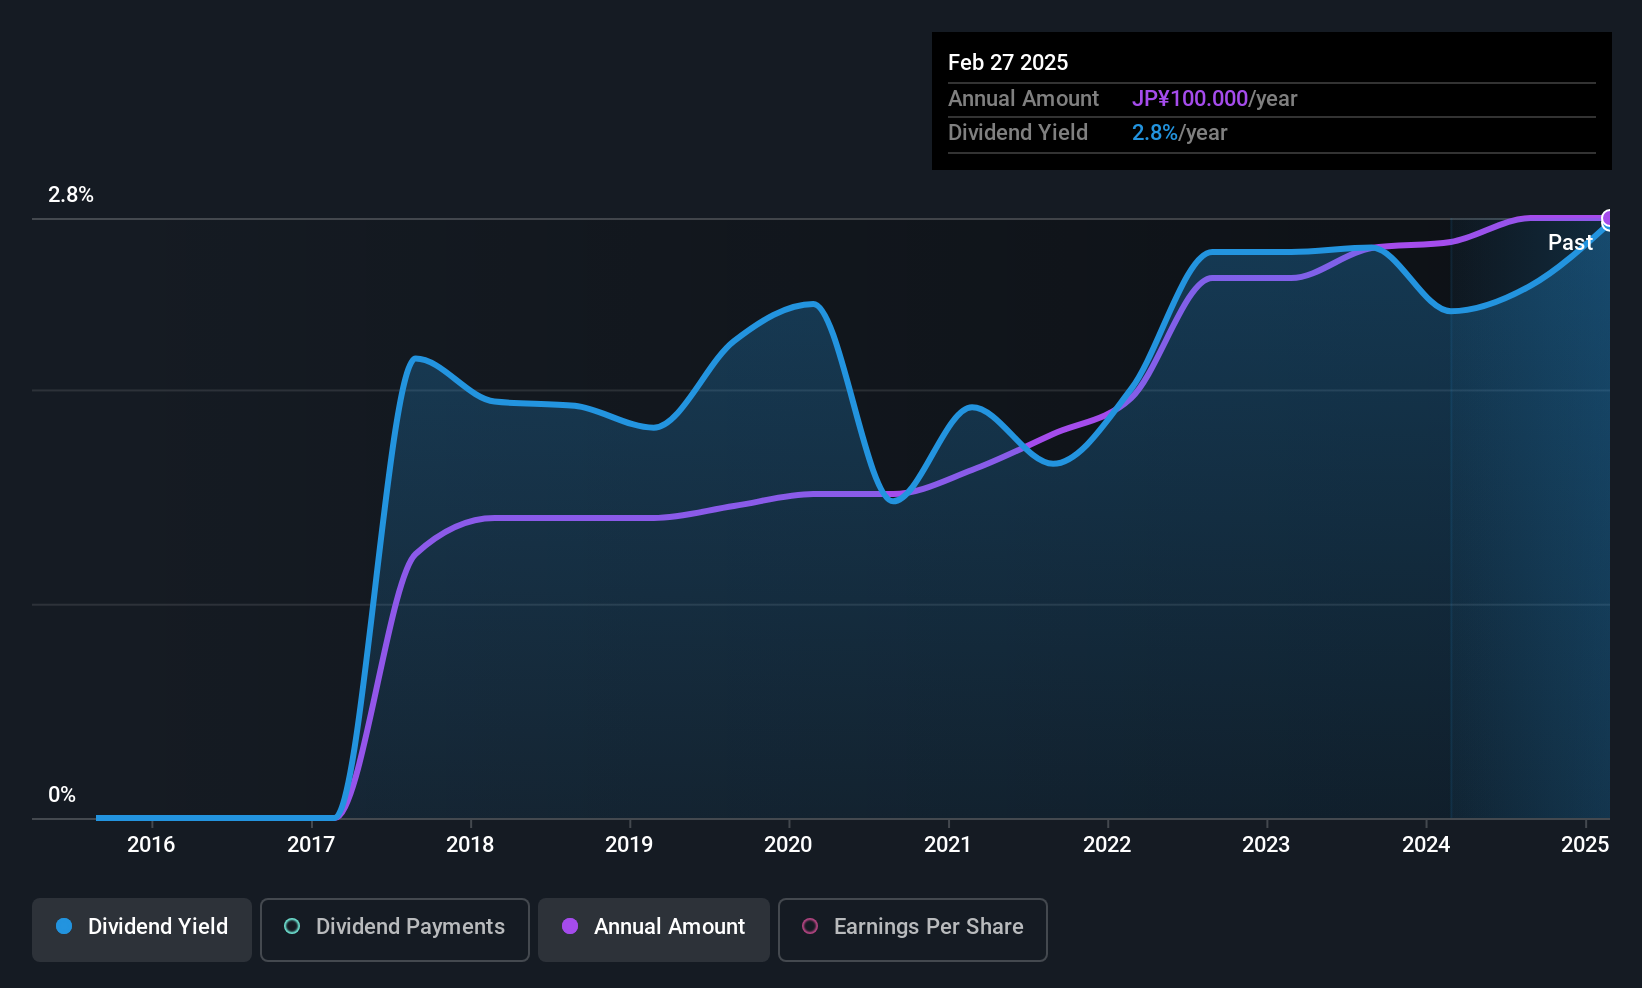
Task: Click the blue Dividend Yield legend dot
Action: (x=64, y=926)
